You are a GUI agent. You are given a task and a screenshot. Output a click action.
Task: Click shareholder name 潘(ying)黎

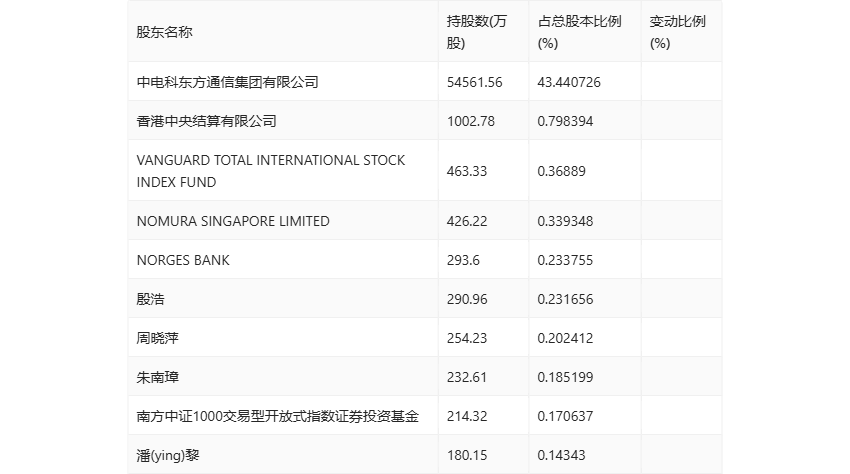[168, 456]
